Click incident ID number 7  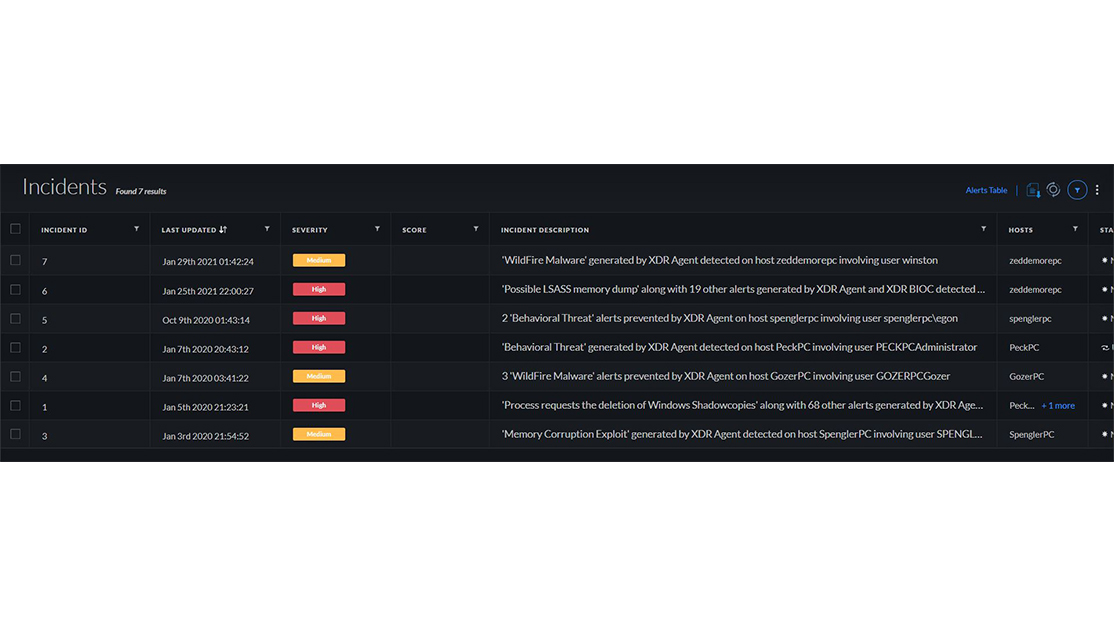44,261
